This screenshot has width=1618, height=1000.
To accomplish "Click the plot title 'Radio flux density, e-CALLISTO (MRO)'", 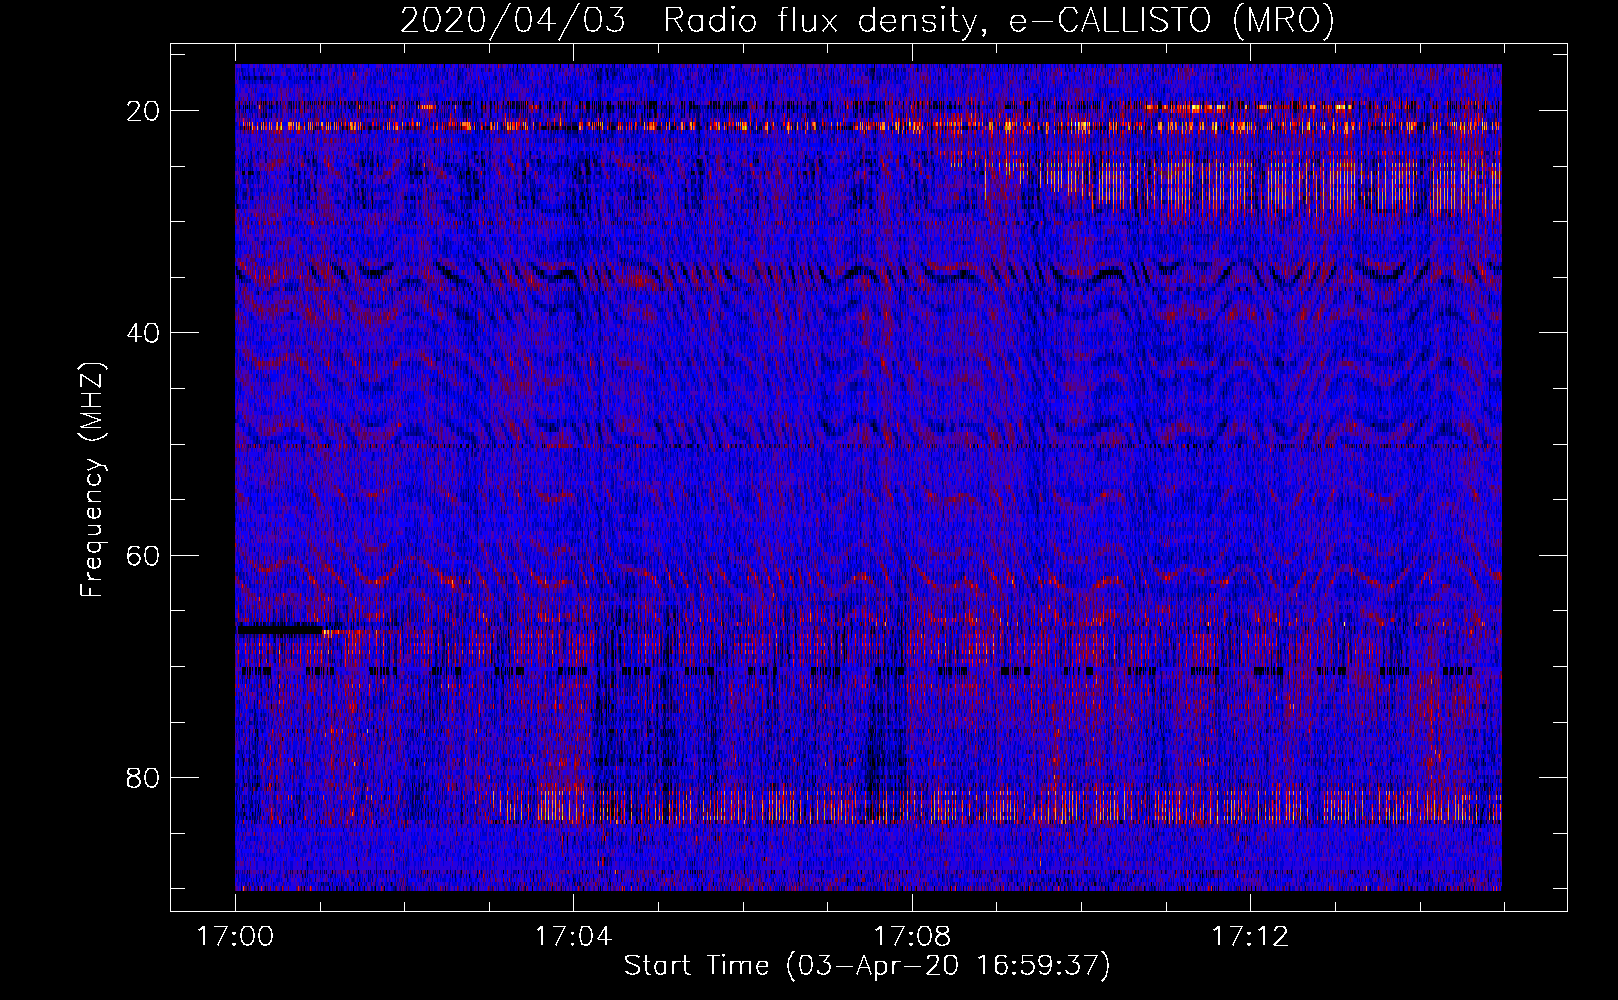I will click(999, 20).
